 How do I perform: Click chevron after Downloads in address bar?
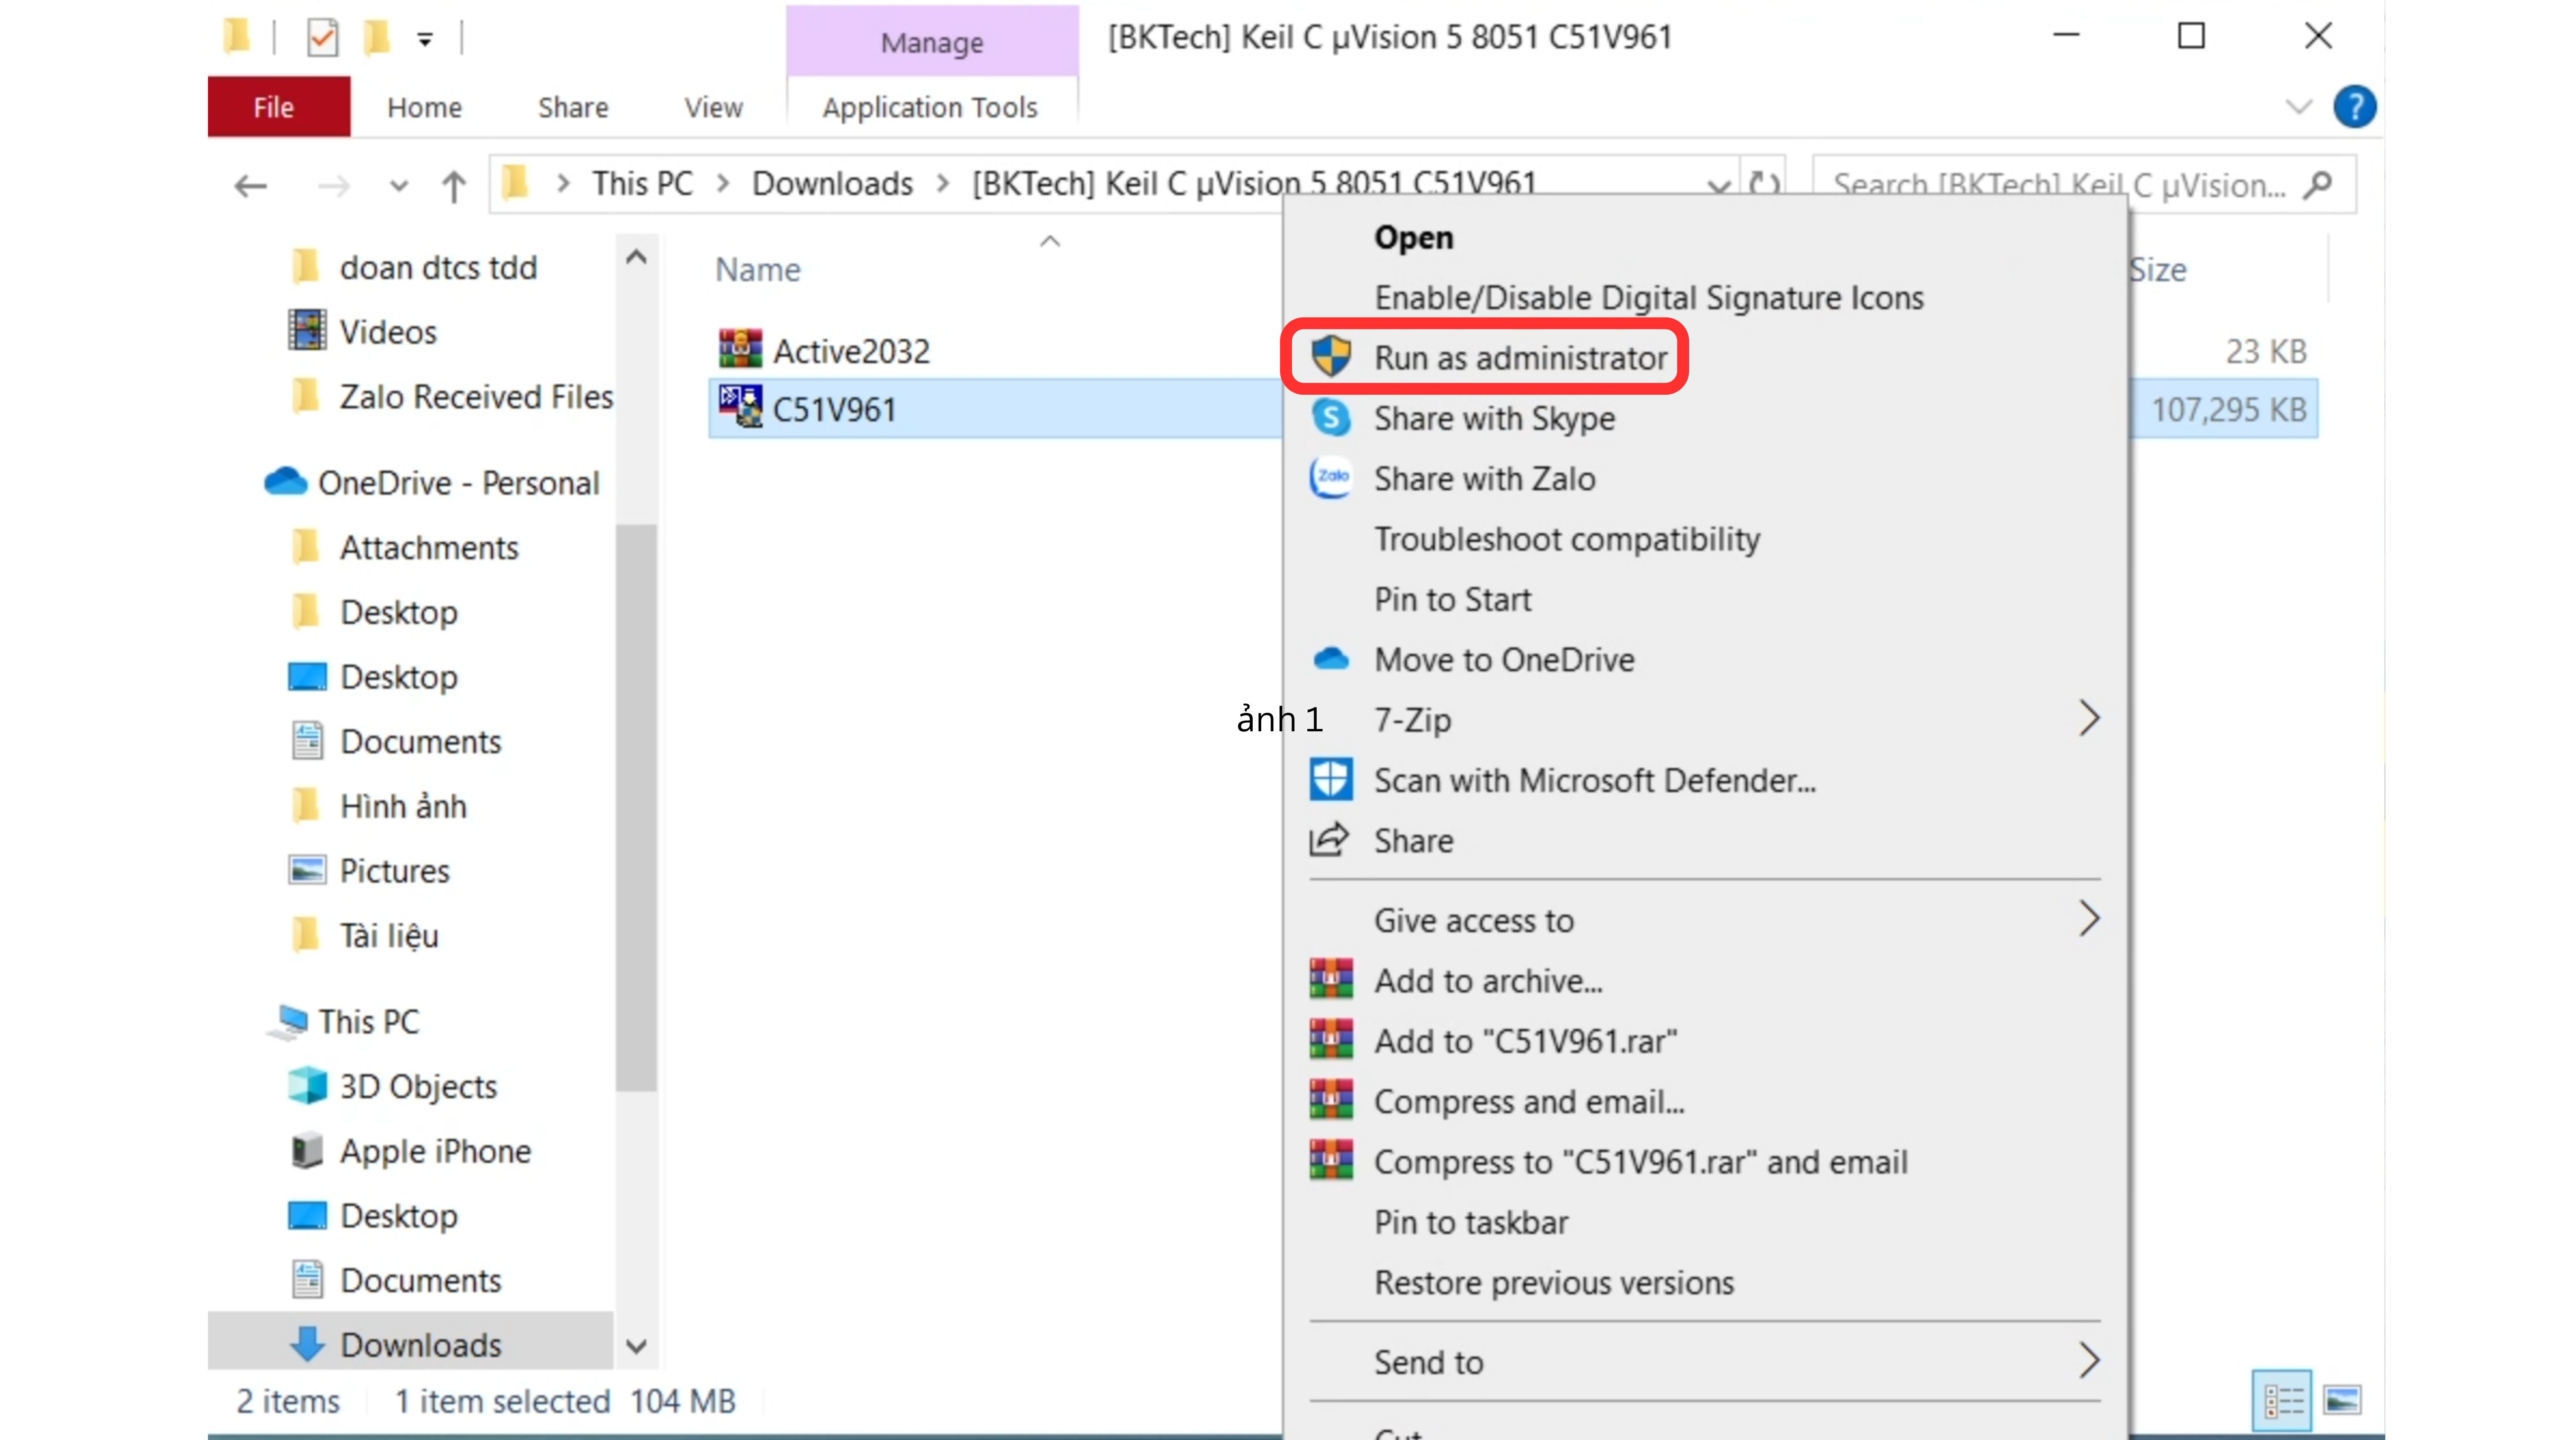tap(942, 183)
